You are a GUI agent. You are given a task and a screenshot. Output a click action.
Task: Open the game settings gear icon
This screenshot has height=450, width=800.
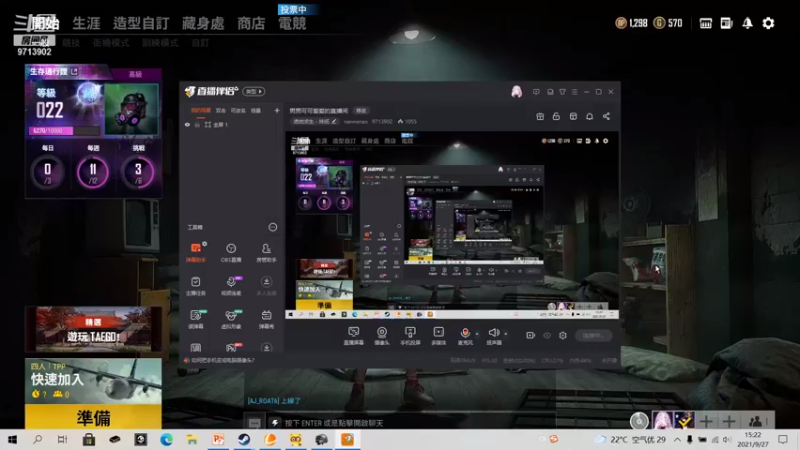[768, 23]
